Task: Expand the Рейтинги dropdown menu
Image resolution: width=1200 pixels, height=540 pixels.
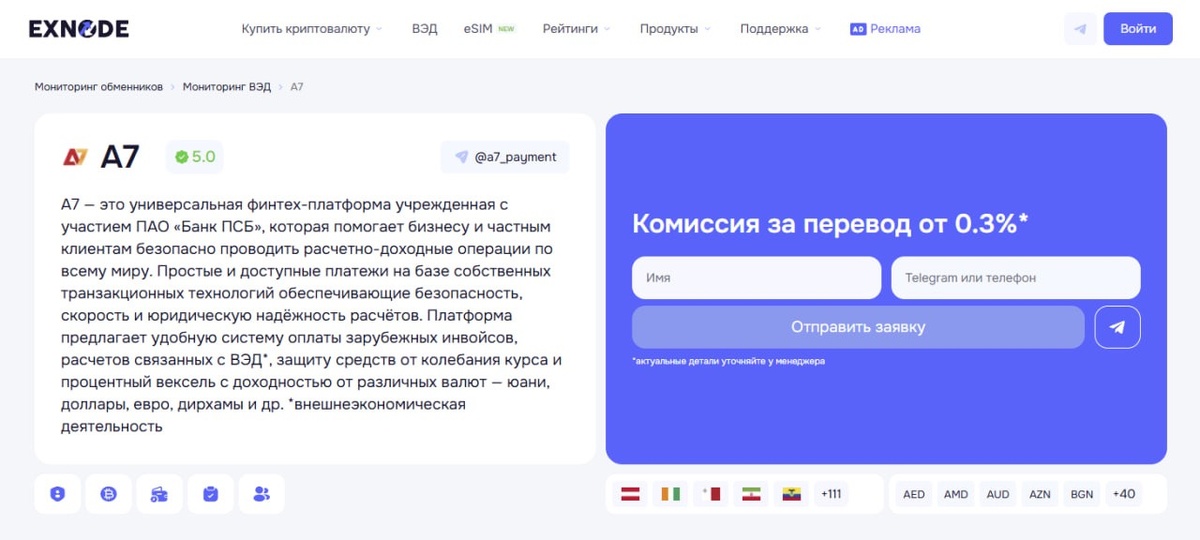Action: [x=577, y=29]
